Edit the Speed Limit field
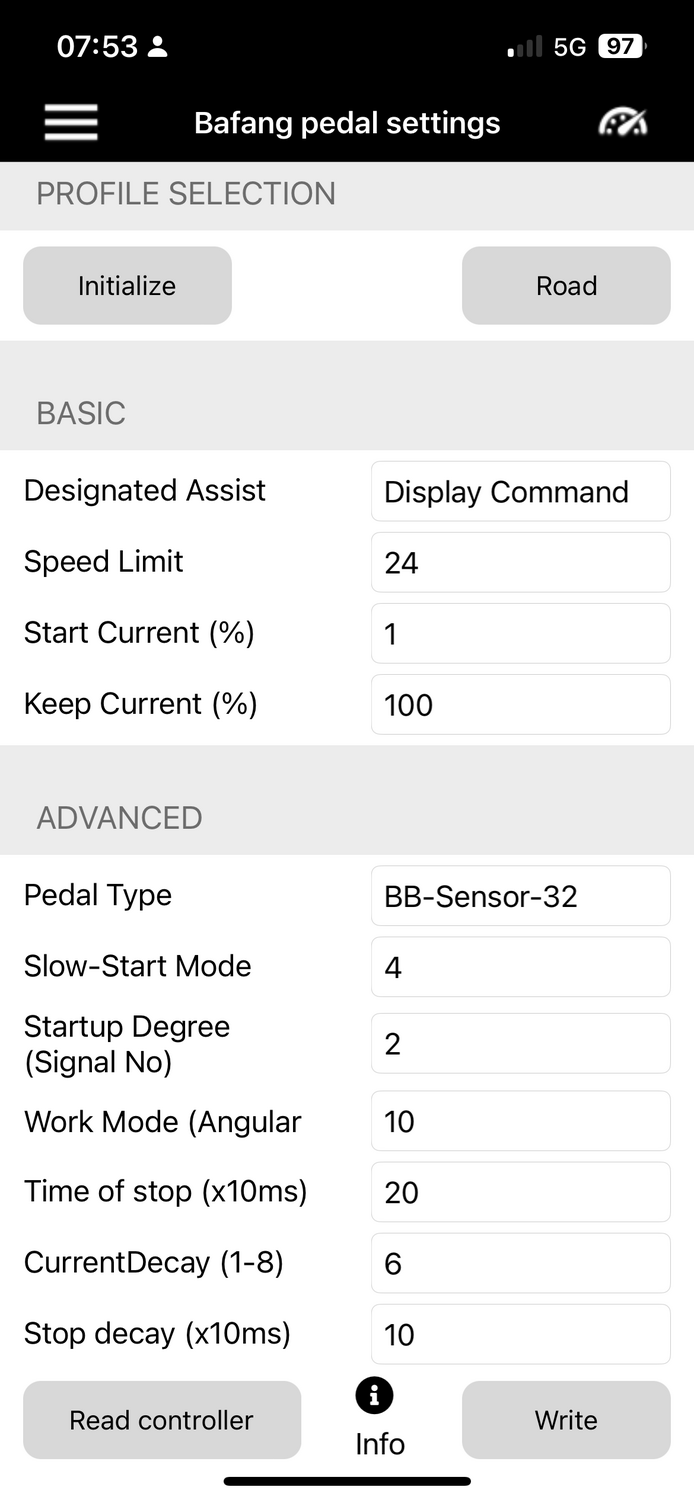This screenshot has width=694, height=1500. click(x=520, y=563)
